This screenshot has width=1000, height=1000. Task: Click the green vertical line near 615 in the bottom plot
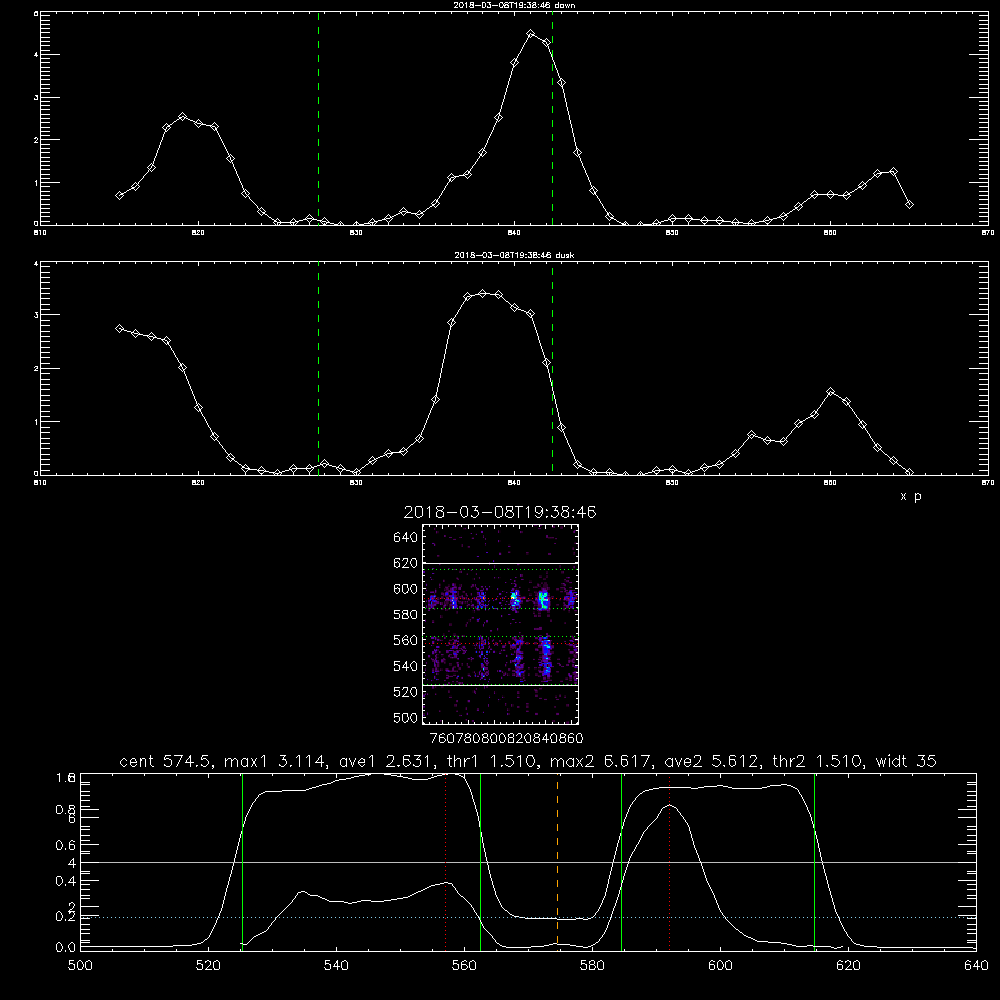[814, 861]
